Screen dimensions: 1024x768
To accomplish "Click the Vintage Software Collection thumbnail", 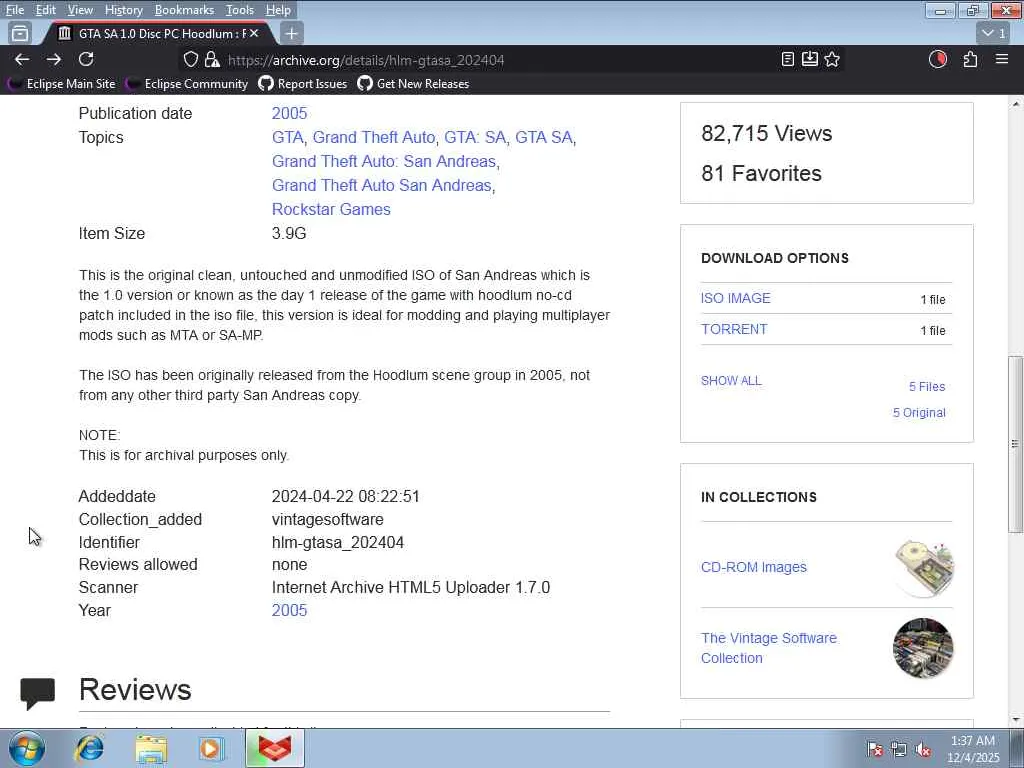I will pyautogui.click(x=923, y=648).
